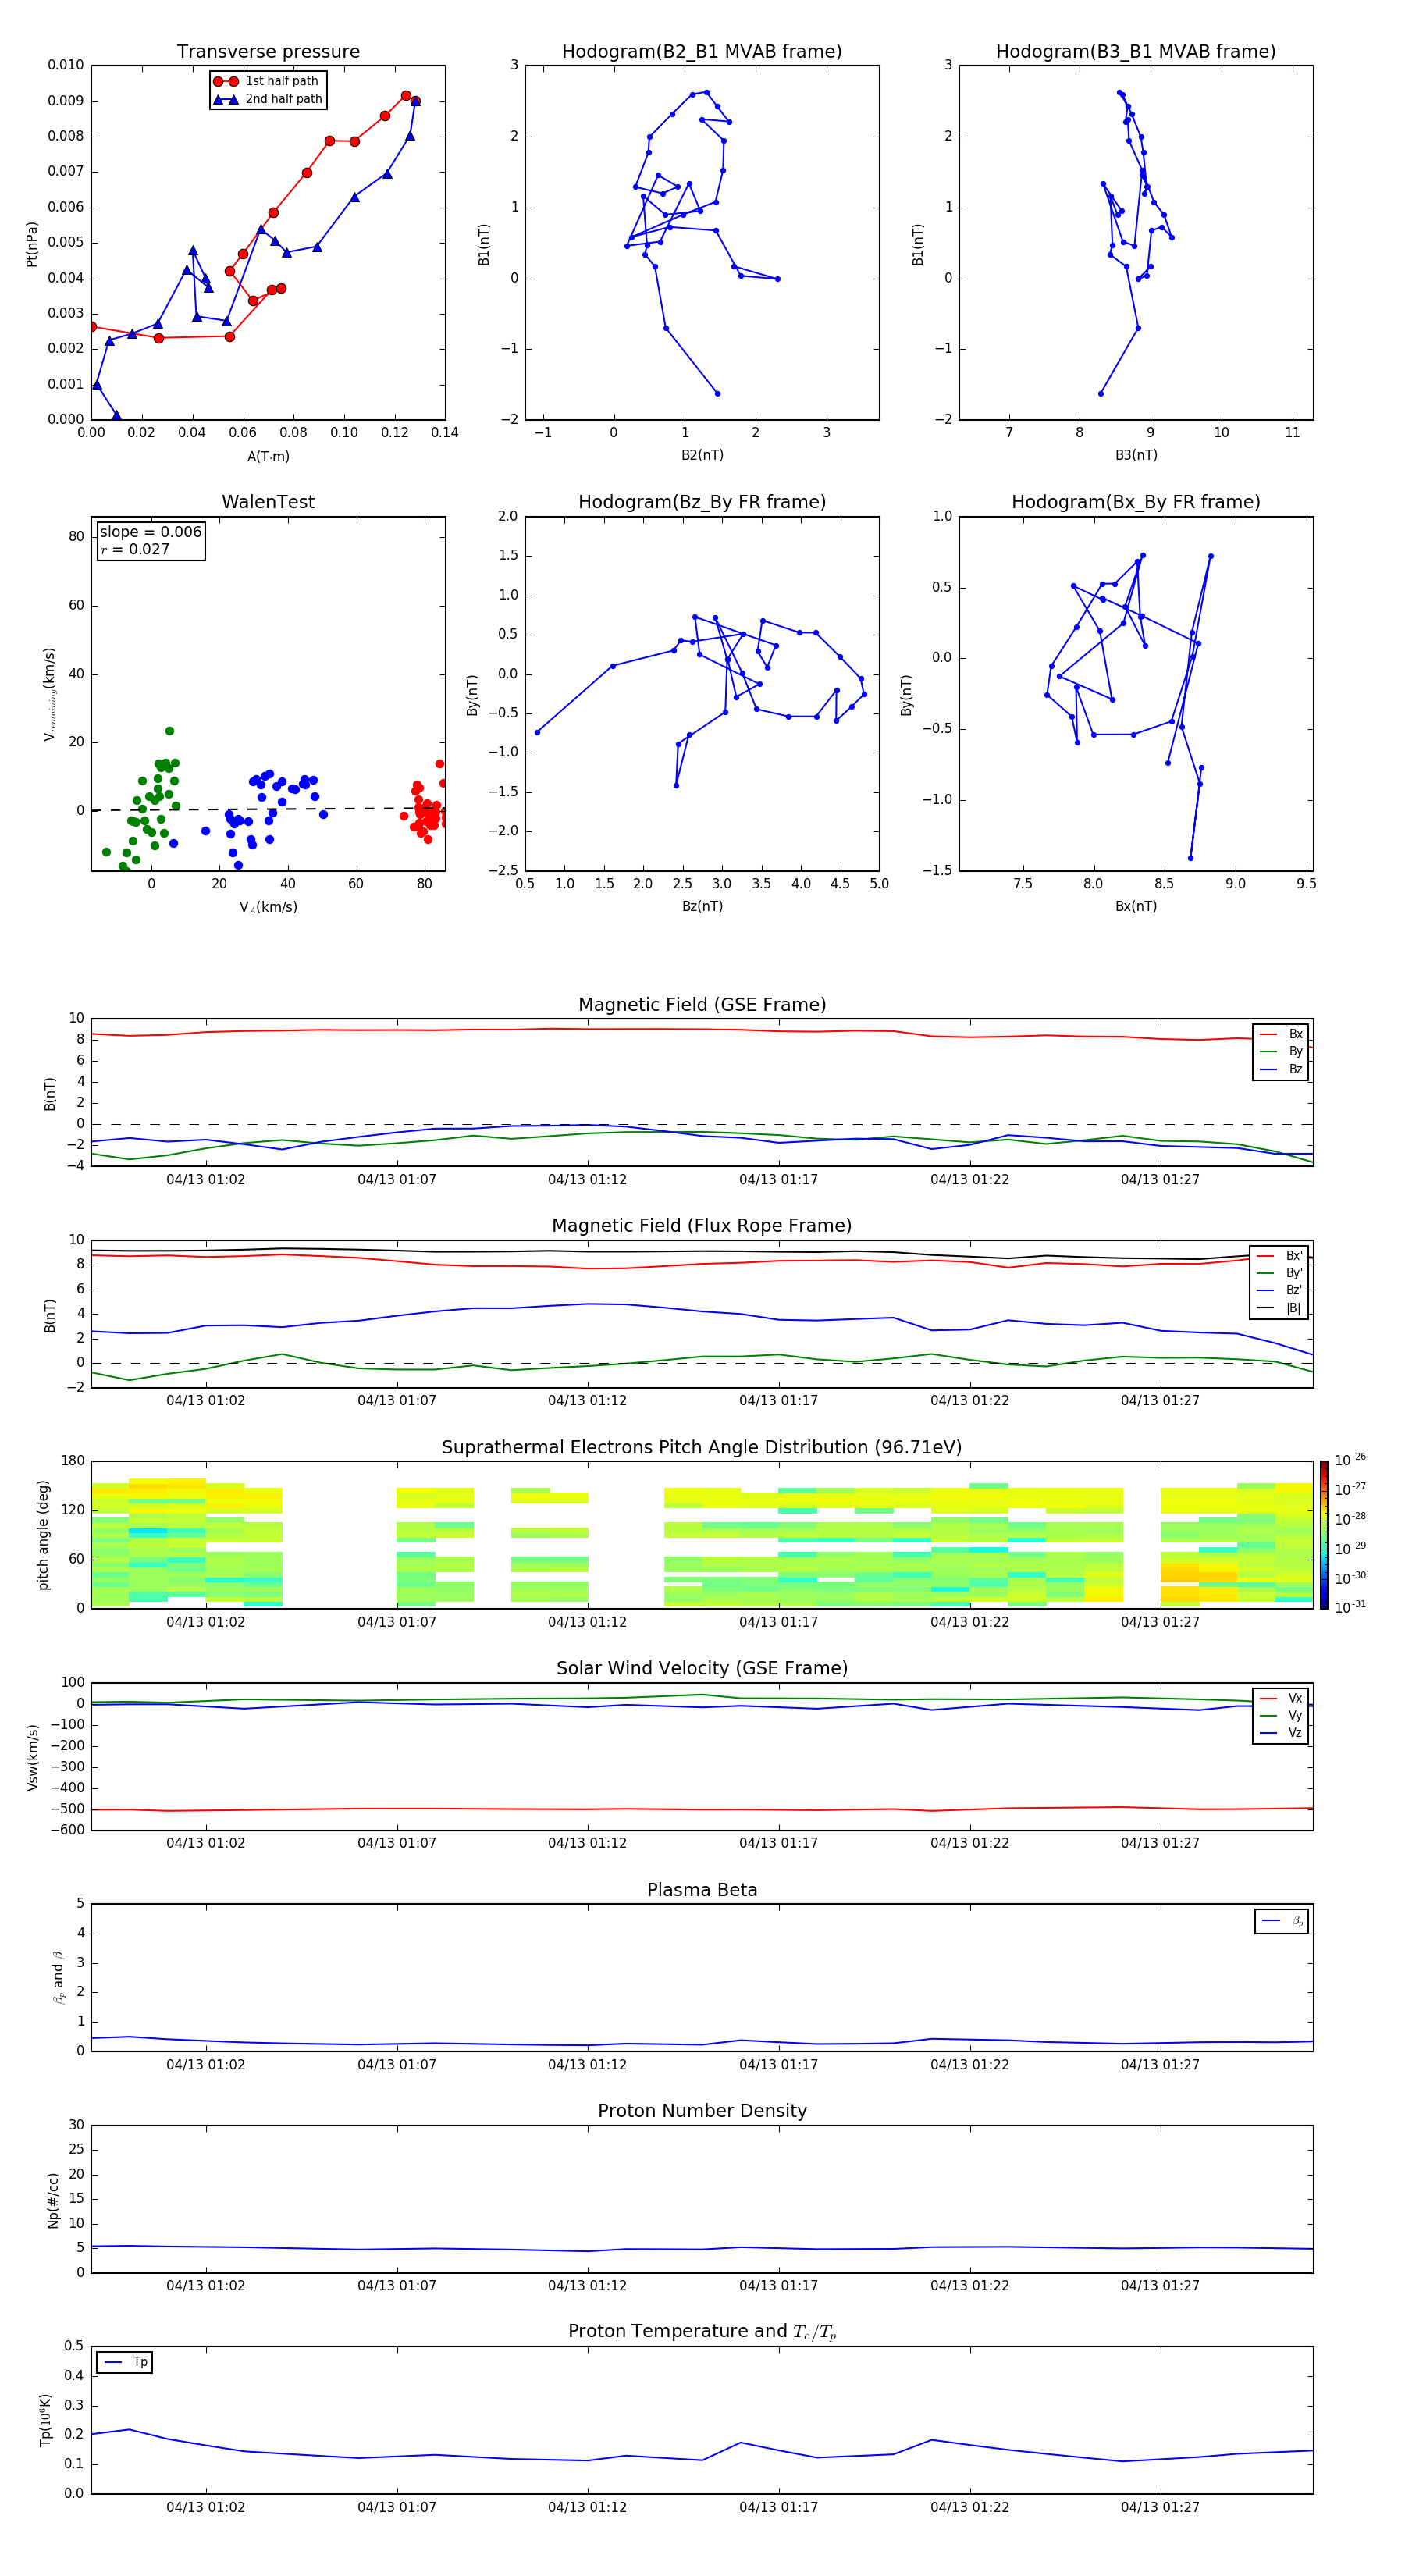This screenshot has width=1405, height=2576.
Task: Click the 'Solar Wind Velocity (GSE Frame)' title
Action: [x=702, y=1668]
